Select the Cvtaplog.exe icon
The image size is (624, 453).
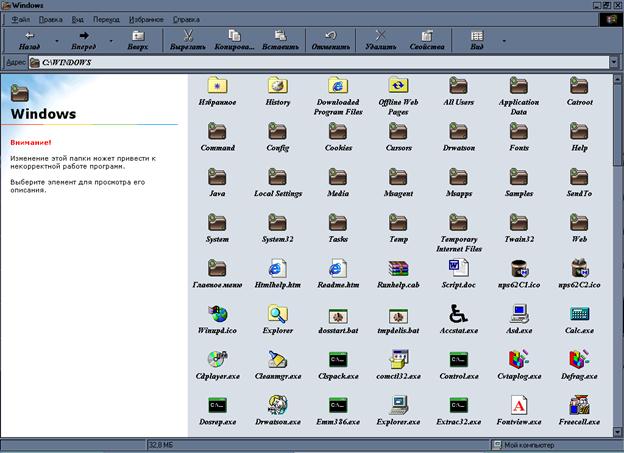519,359
